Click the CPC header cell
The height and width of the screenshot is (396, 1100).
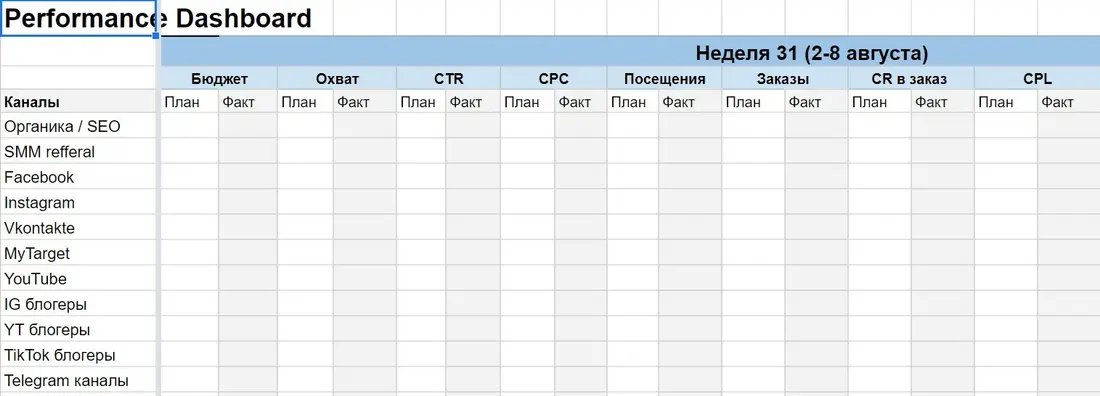(x=554, y=79)
